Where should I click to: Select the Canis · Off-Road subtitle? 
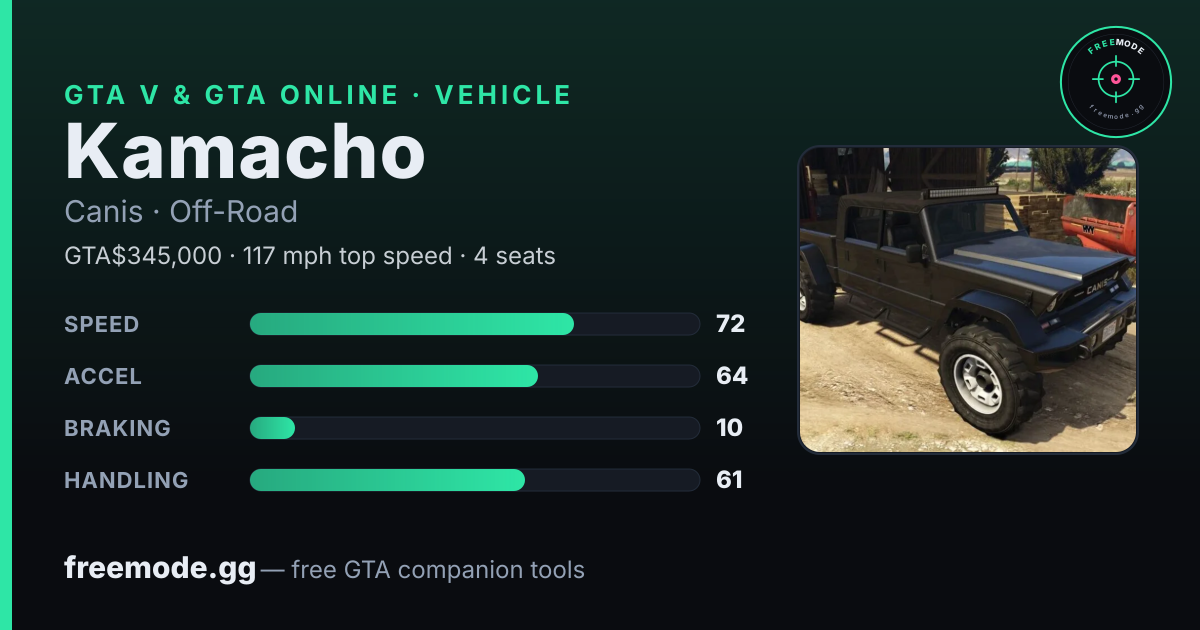tap(181, 212)
